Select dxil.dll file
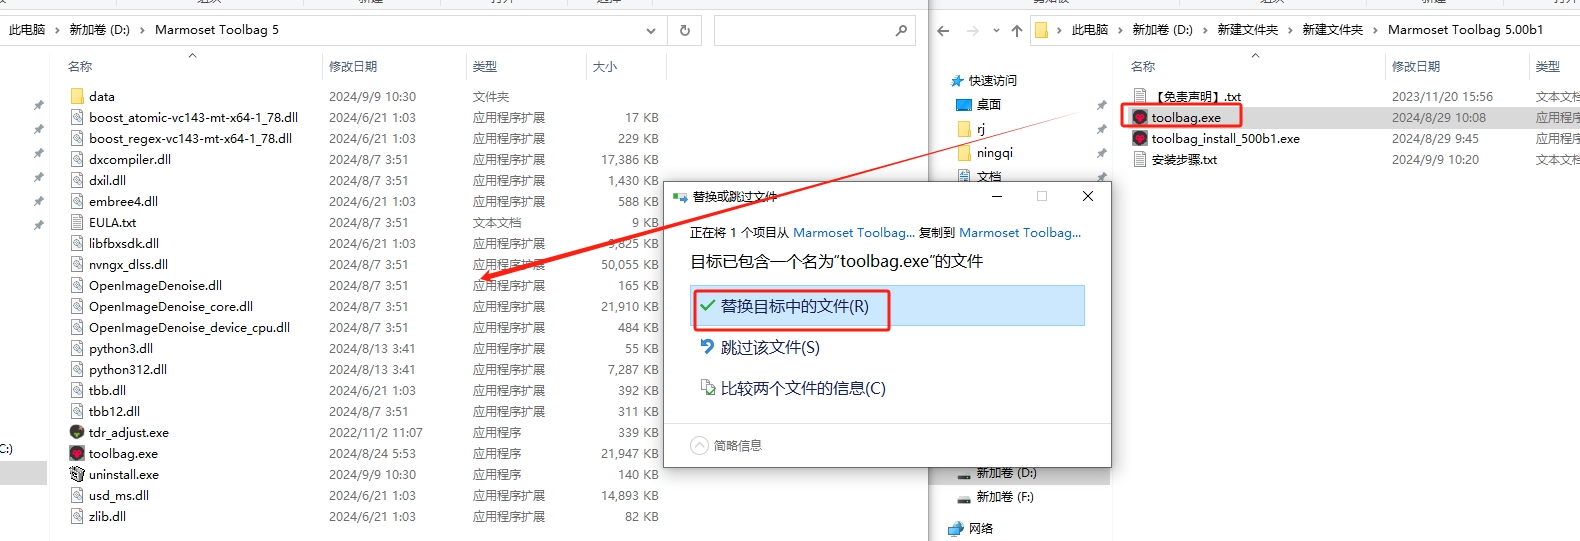Image resolution: width=1580 pixels, height=541 pixels. (x=107, y=180)
